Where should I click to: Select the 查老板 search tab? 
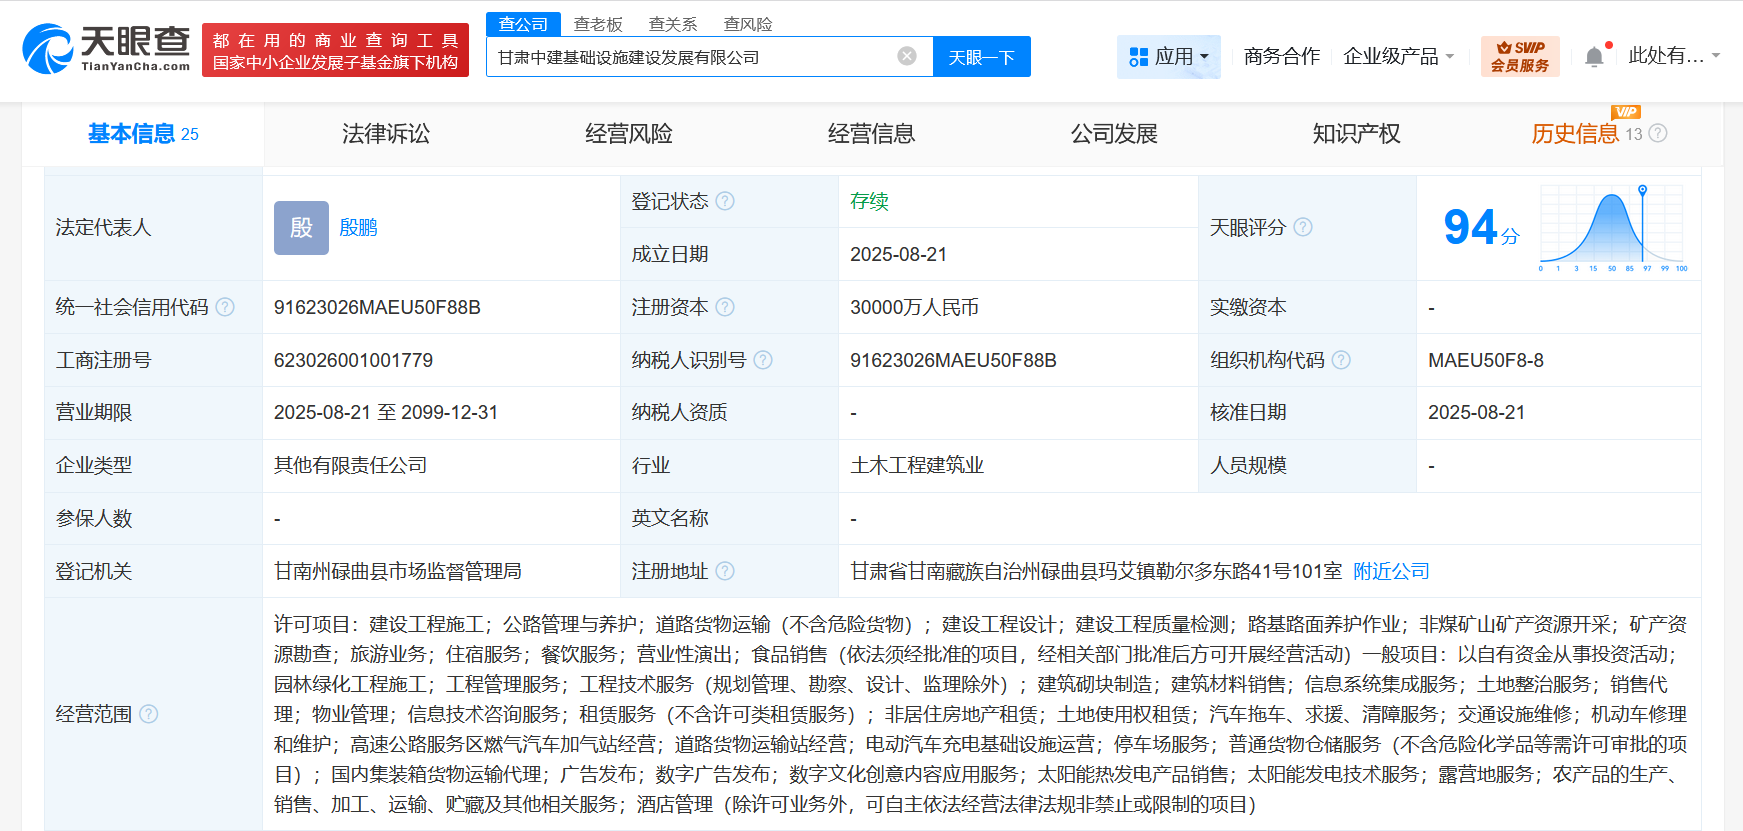[x=598, y=24]
